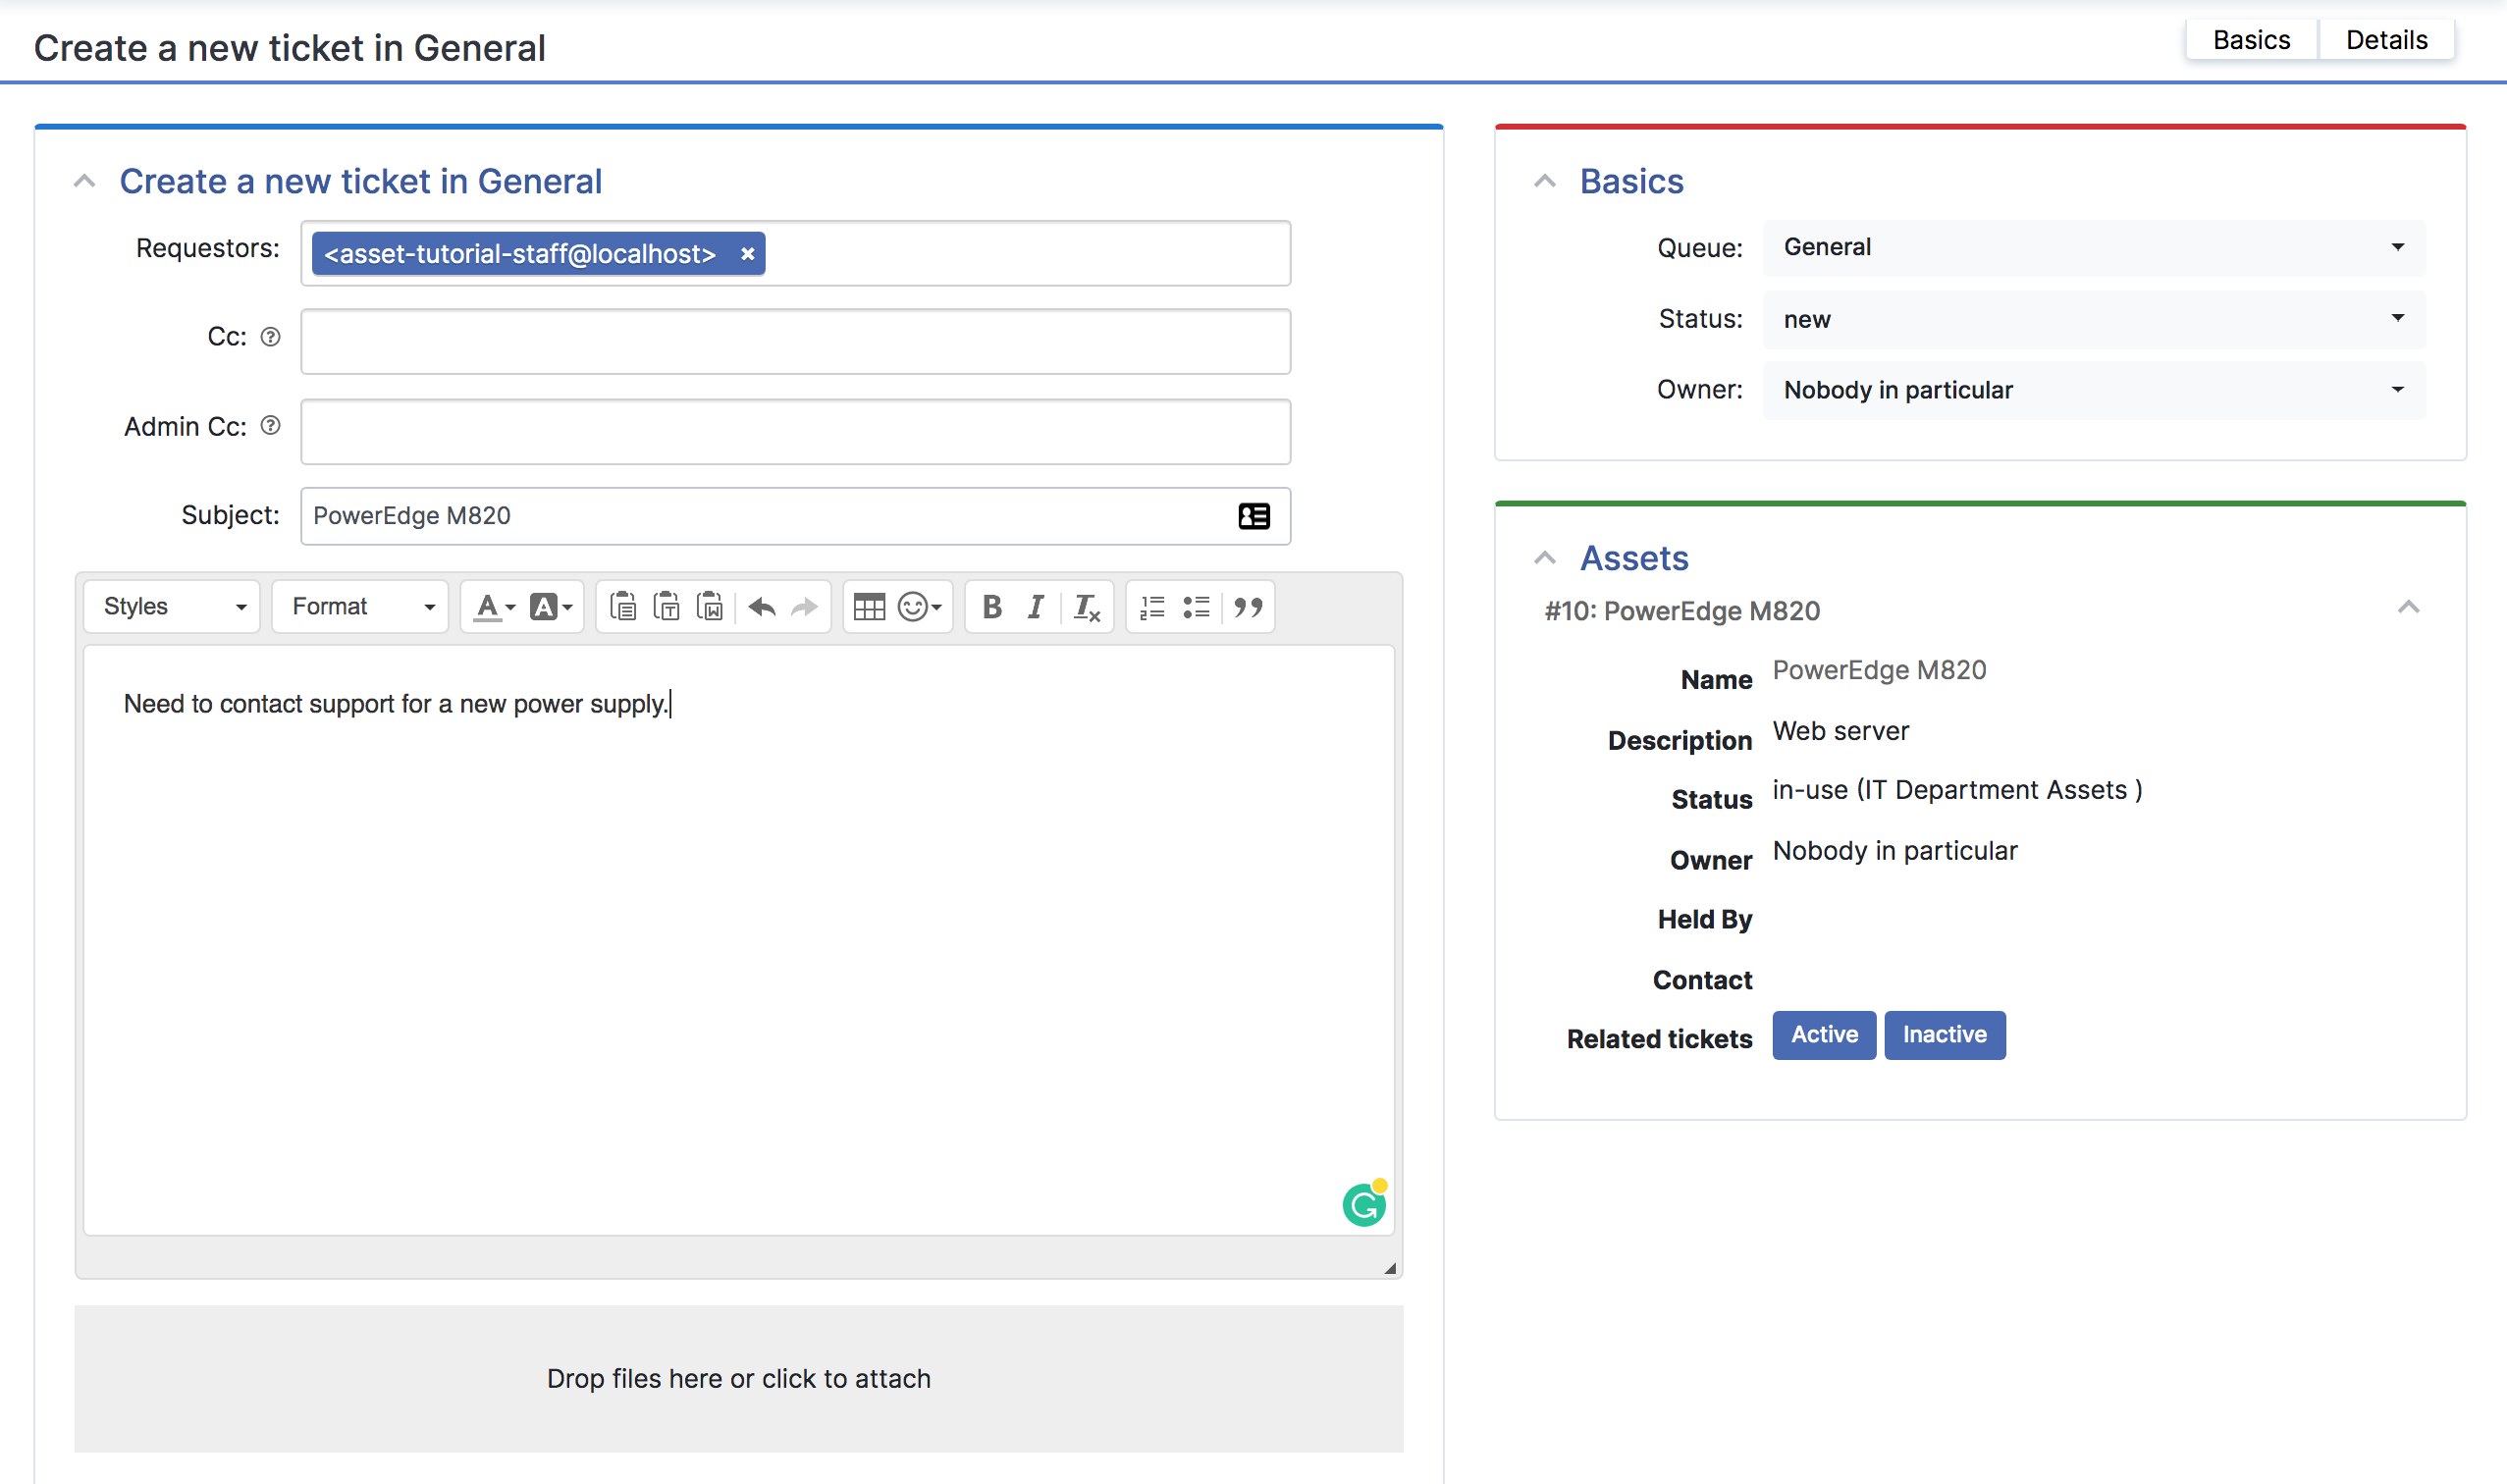This screenshot has width=2507, height=1484.
Task: Open the Format dropdown in the editor
Action: pos(360,605)
